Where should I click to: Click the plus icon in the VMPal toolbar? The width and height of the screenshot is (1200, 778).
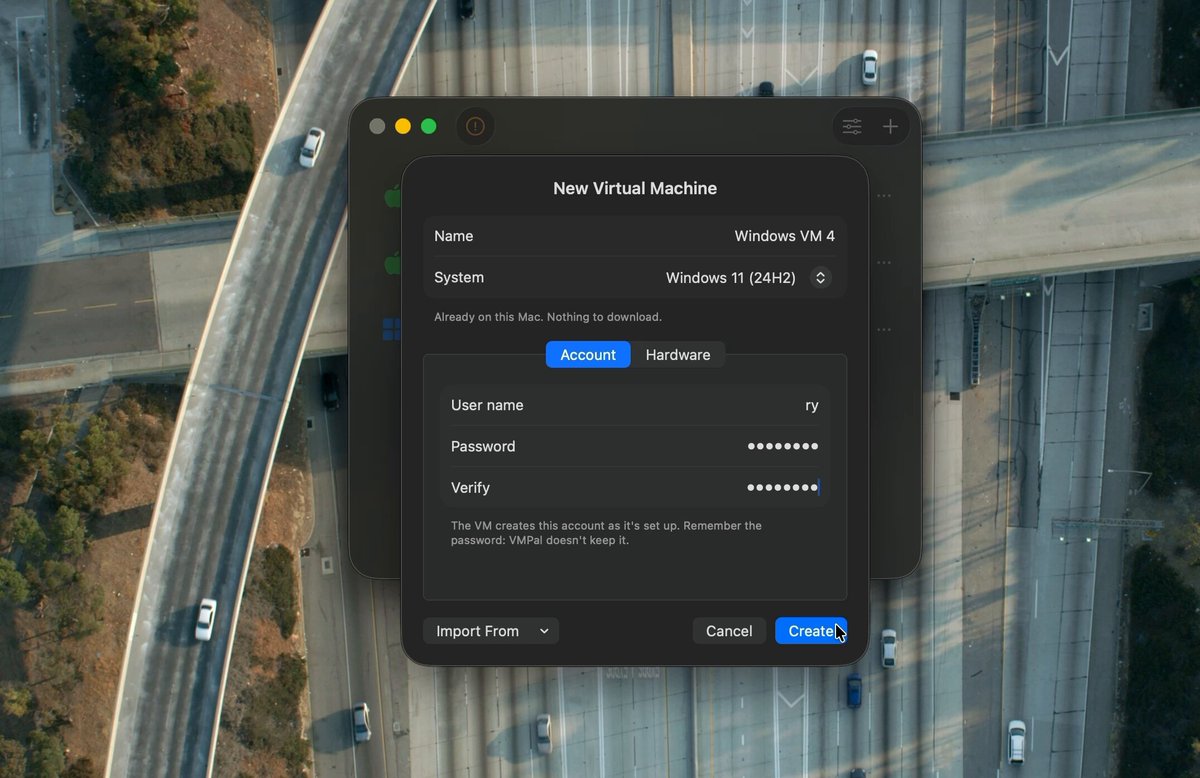coord(890,126)
